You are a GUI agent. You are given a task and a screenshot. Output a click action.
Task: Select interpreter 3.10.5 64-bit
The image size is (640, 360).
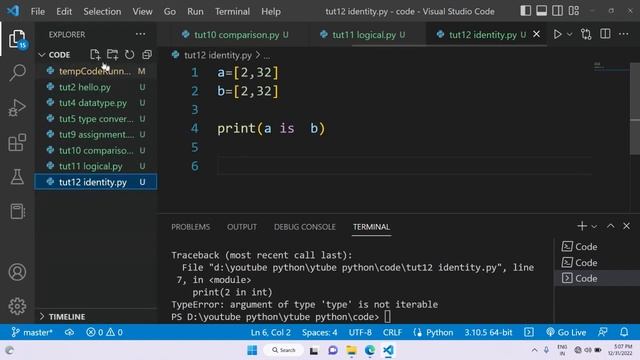point(488,332)
